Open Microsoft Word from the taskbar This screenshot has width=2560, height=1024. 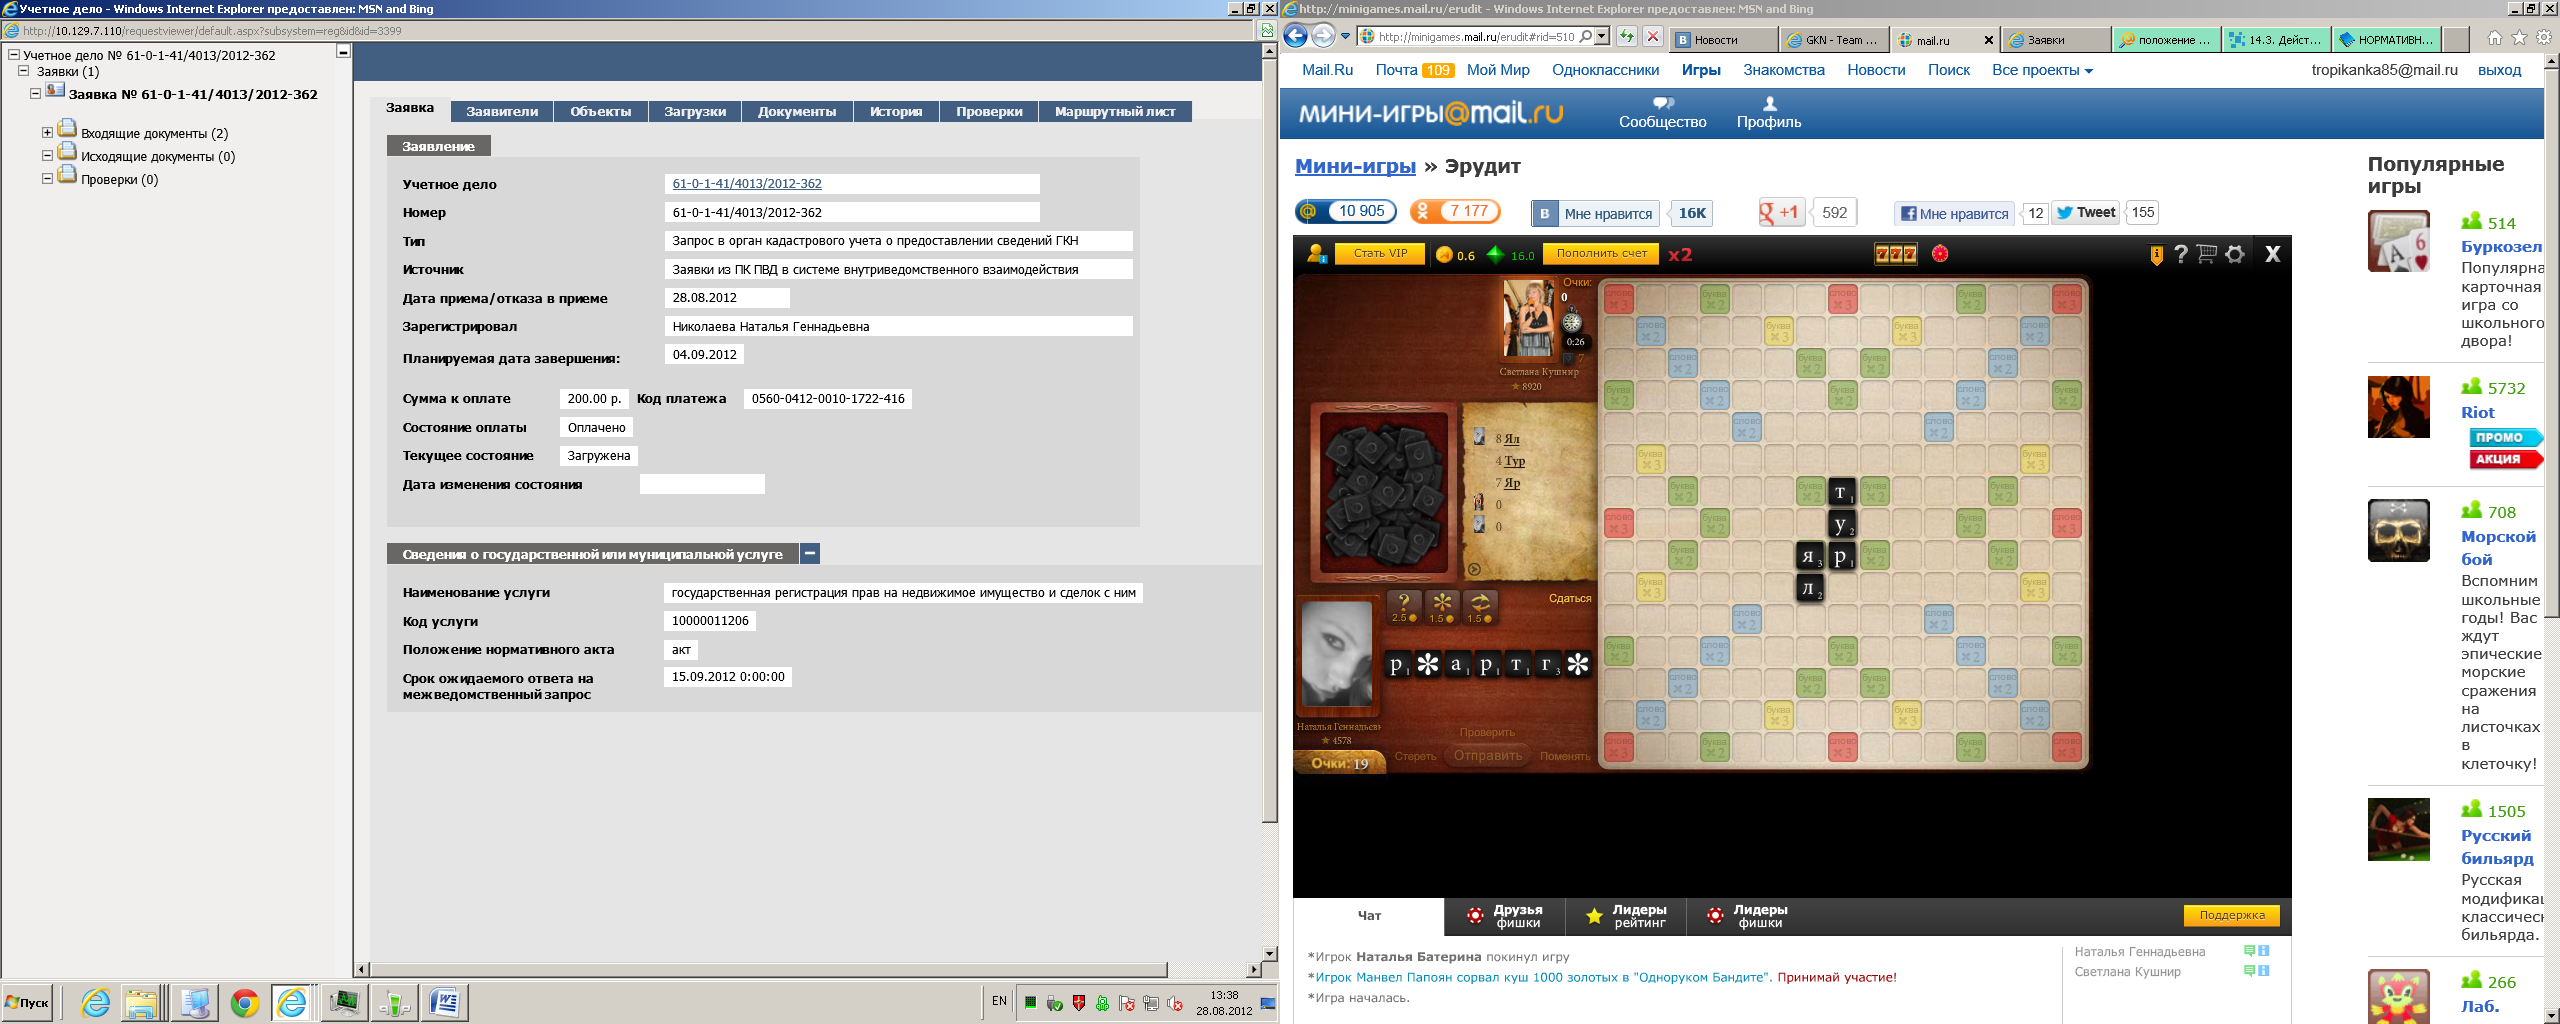[x=444, y=1002]
